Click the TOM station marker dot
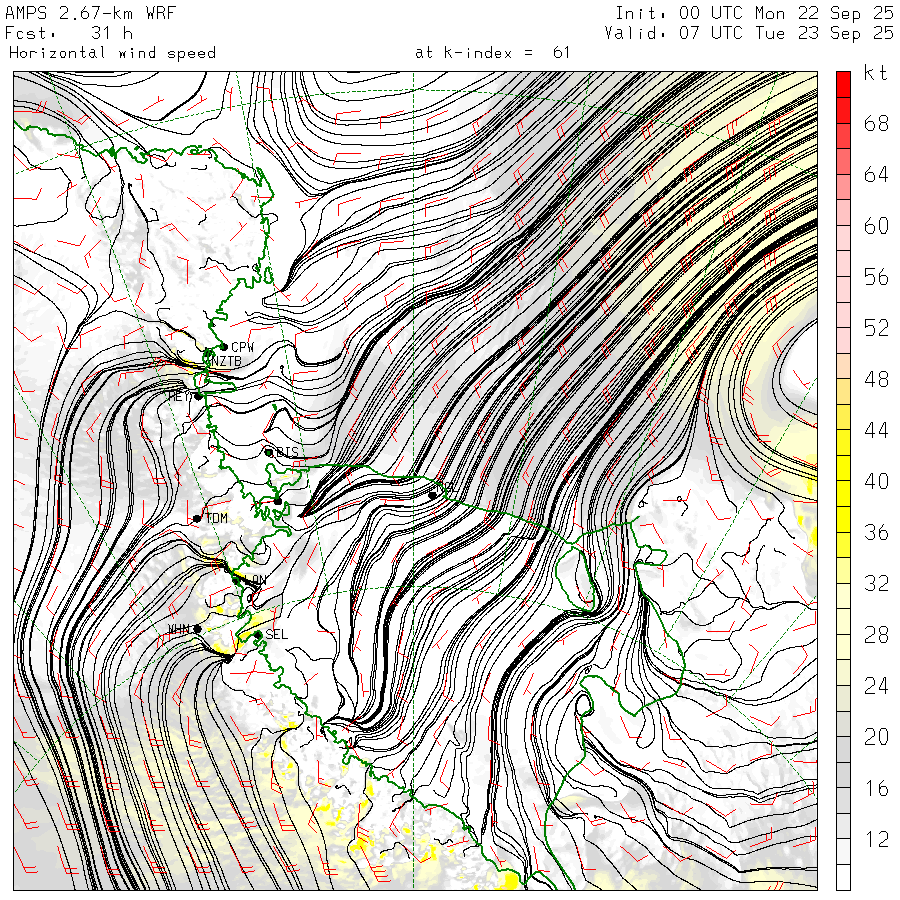Viewport: 900px width, 900px height. coord(197,518)
